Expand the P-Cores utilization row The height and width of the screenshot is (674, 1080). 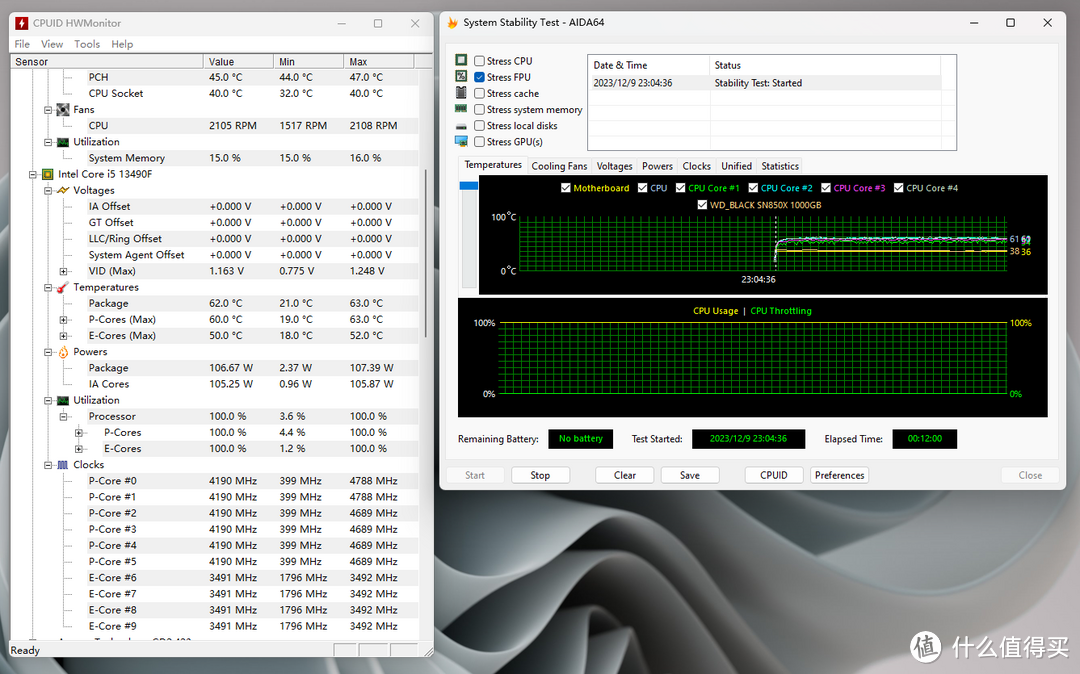point(79,433)
